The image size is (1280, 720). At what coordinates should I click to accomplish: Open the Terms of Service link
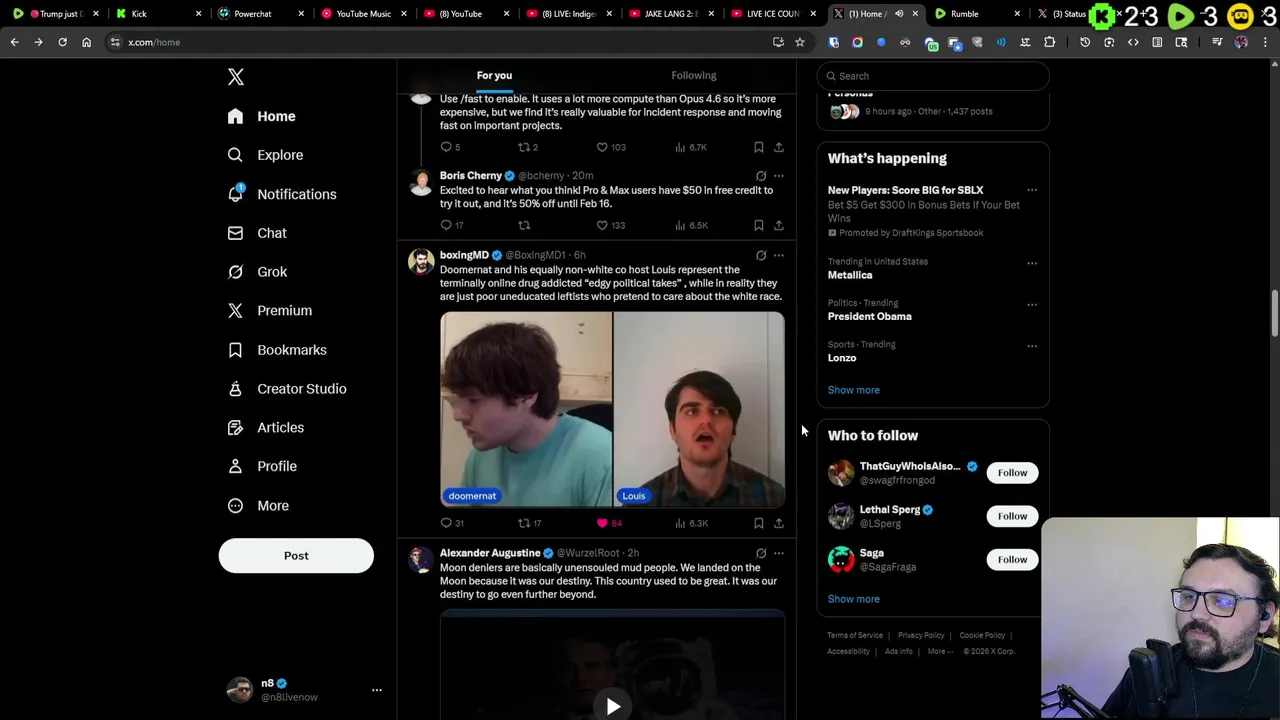(855, 636)
